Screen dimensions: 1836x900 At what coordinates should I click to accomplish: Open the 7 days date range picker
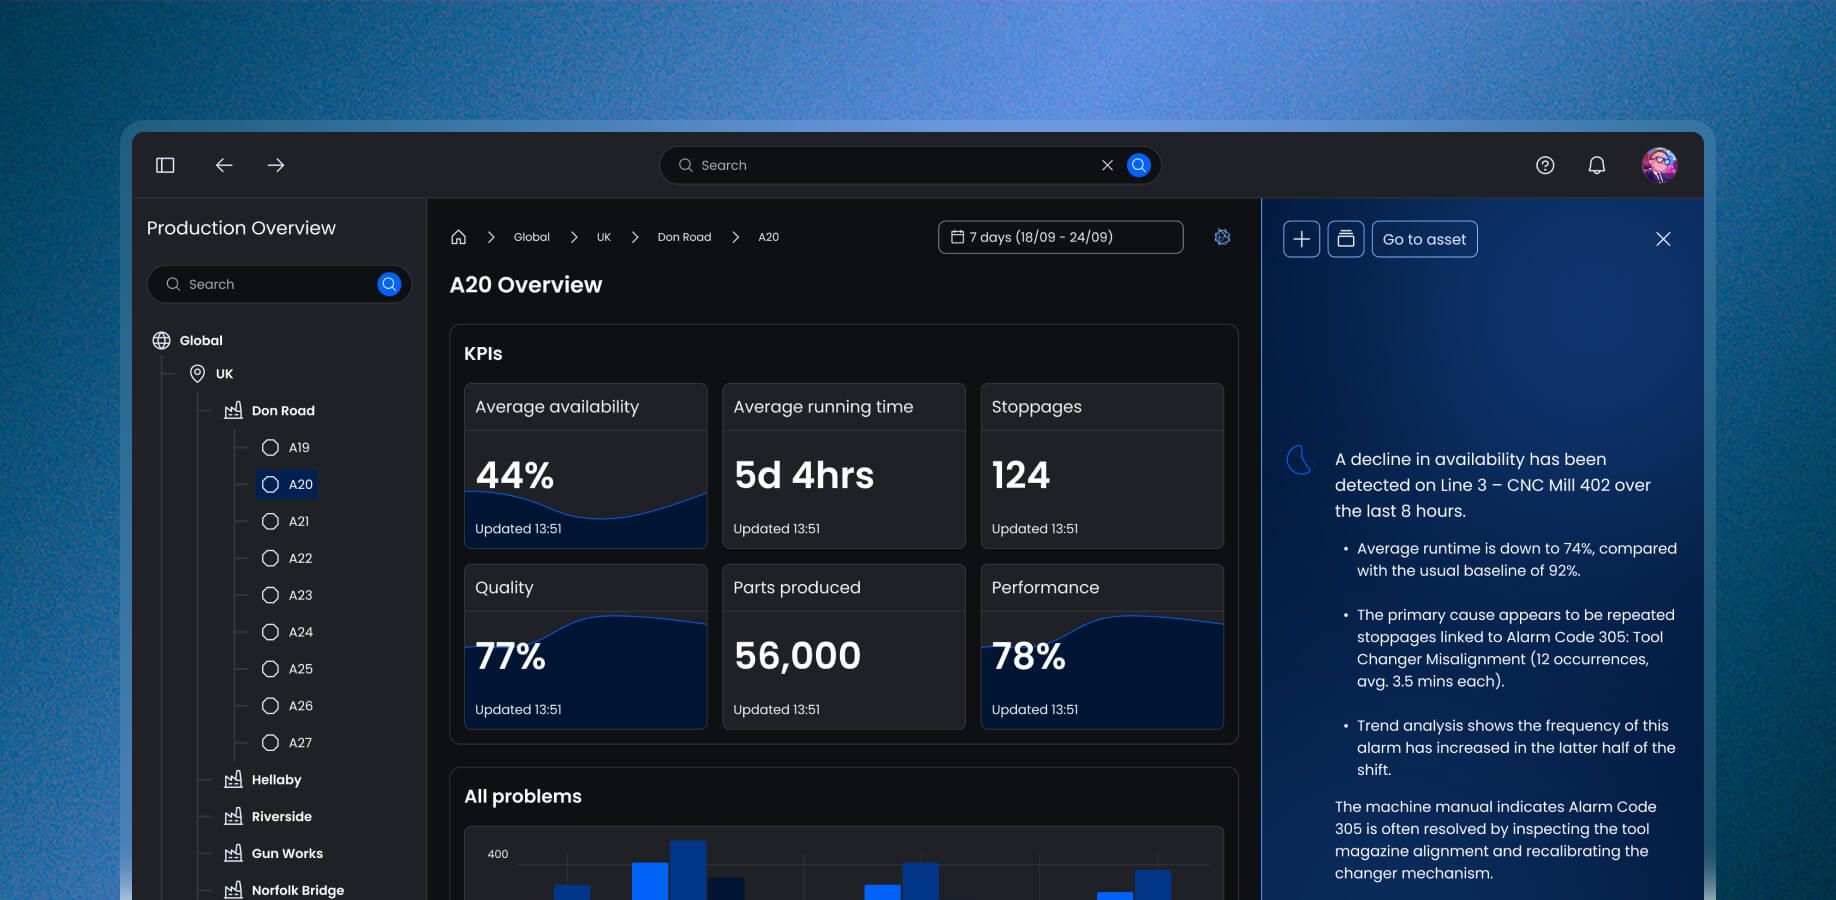tap(1060, 237)
